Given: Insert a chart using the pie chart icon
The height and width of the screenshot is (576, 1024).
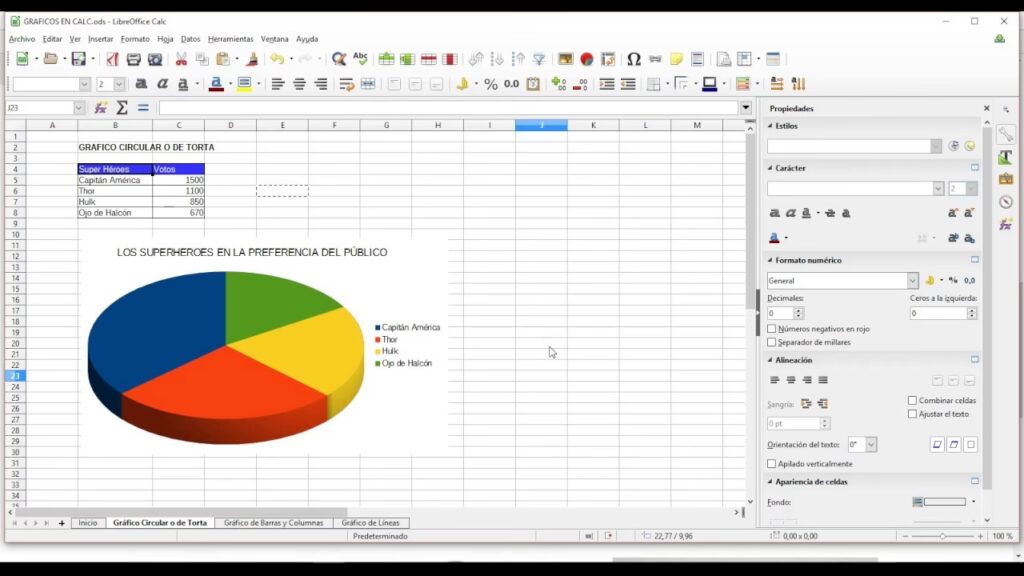Looking at the screenshot, I should click(587, 60).
